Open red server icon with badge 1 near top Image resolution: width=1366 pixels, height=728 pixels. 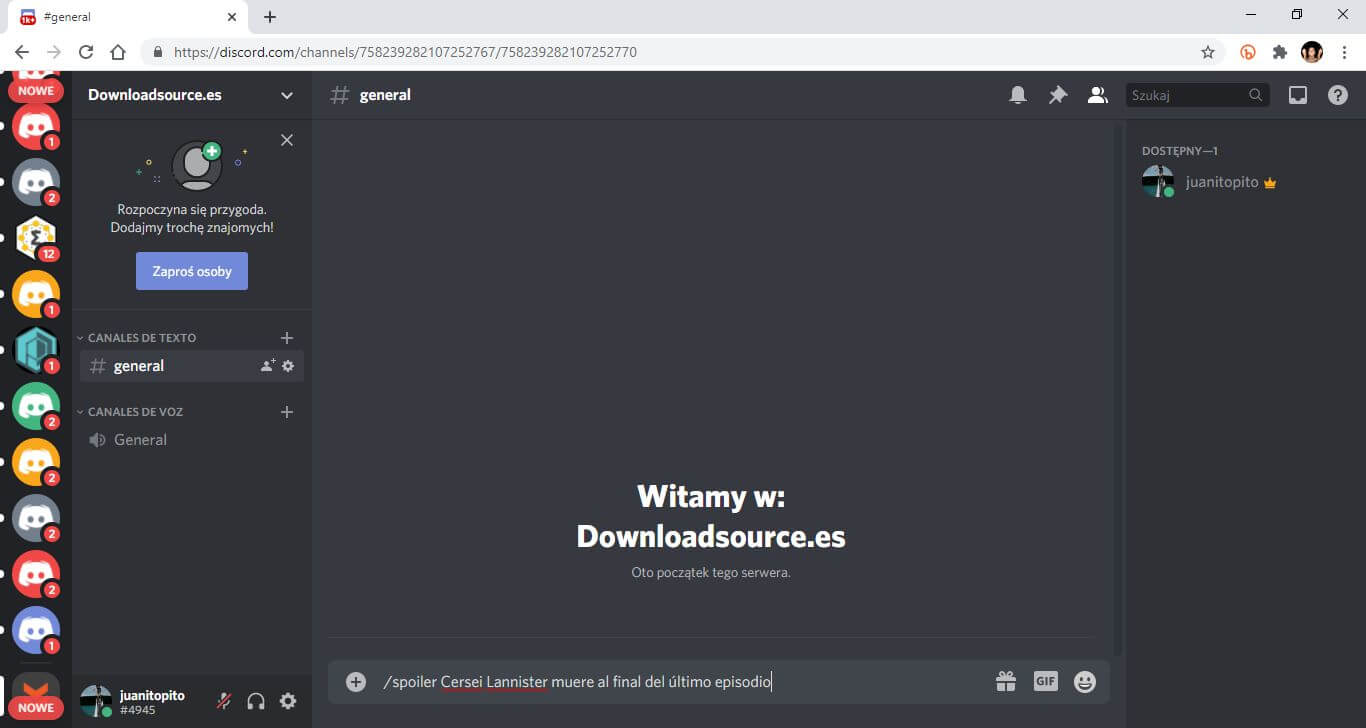tap(36, 126)
